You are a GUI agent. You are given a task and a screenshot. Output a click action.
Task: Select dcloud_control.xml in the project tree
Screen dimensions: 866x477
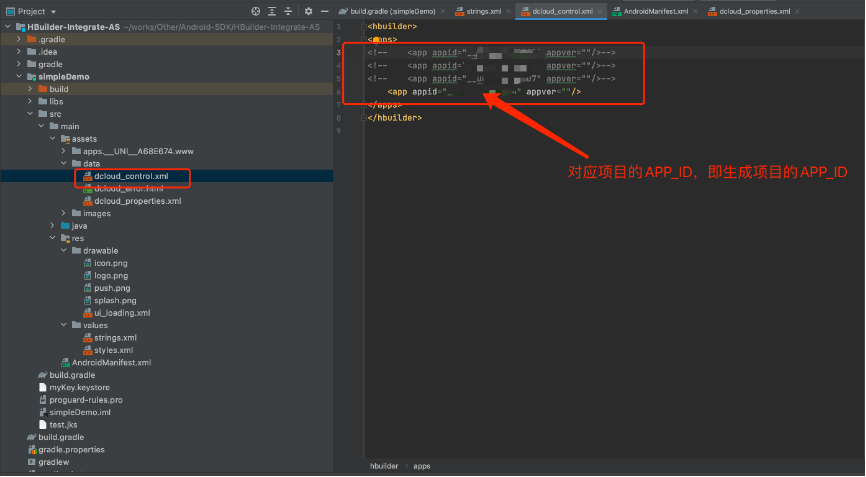click(131, 176)
